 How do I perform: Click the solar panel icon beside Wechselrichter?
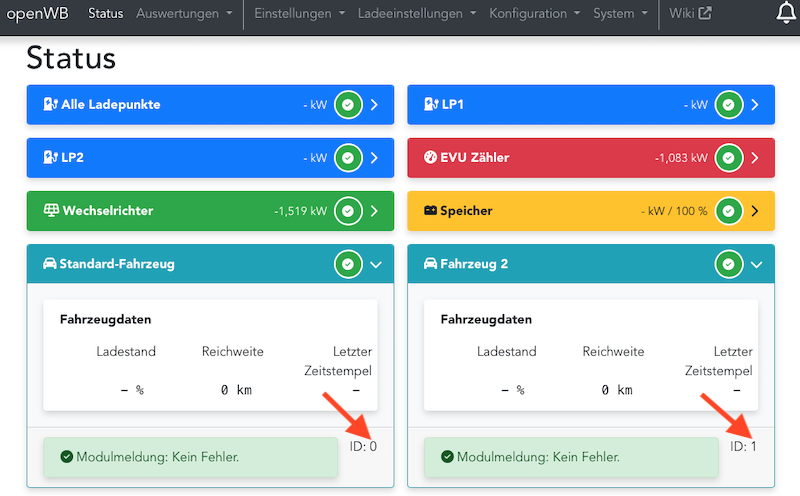point(49,211)
